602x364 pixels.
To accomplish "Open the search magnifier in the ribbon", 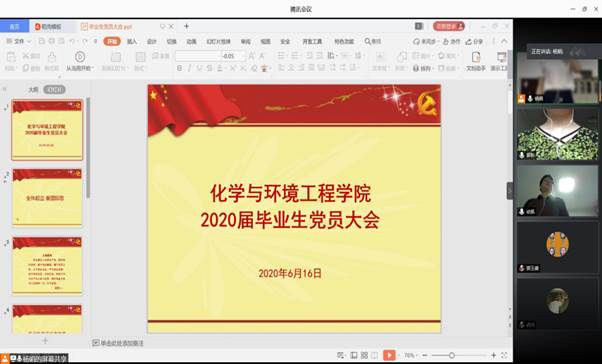I will tap(372, 41).
